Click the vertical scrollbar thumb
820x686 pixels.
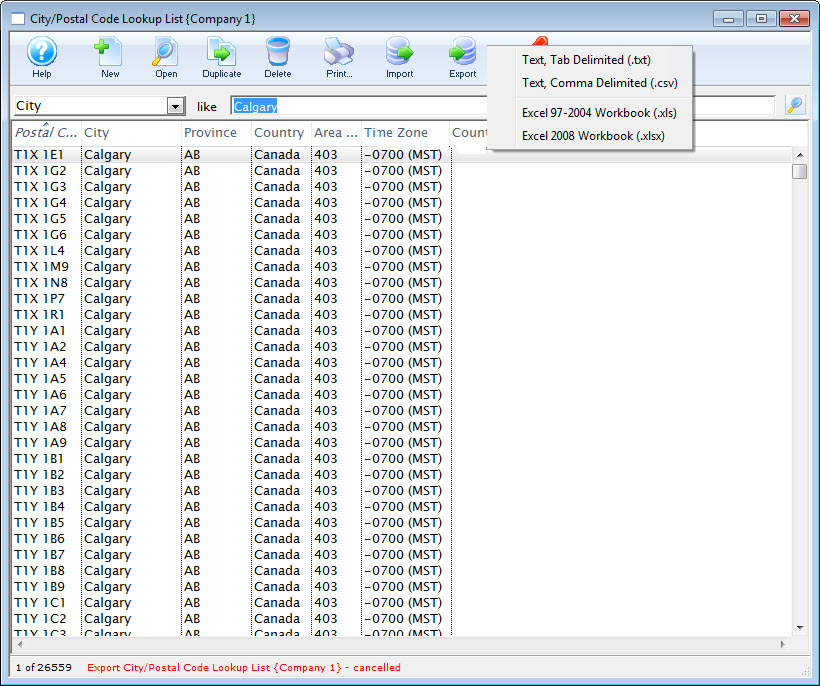pos(800,172)
